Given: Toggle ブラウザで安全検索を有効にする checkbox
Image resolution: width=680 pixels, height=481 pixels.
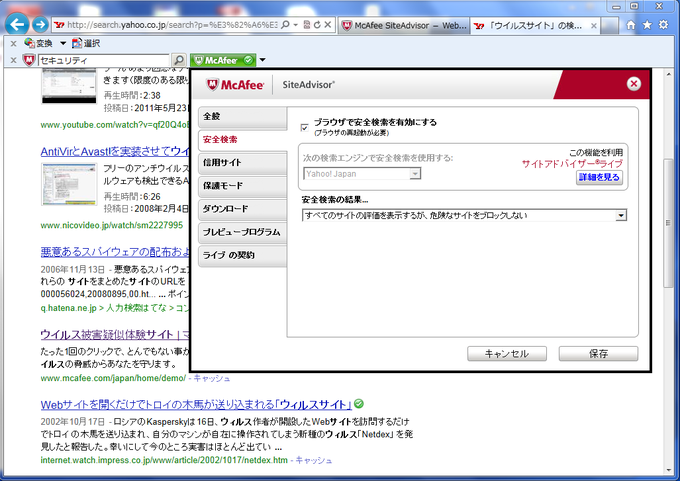Looking at the screenshot, I should (x=304, y=128).
